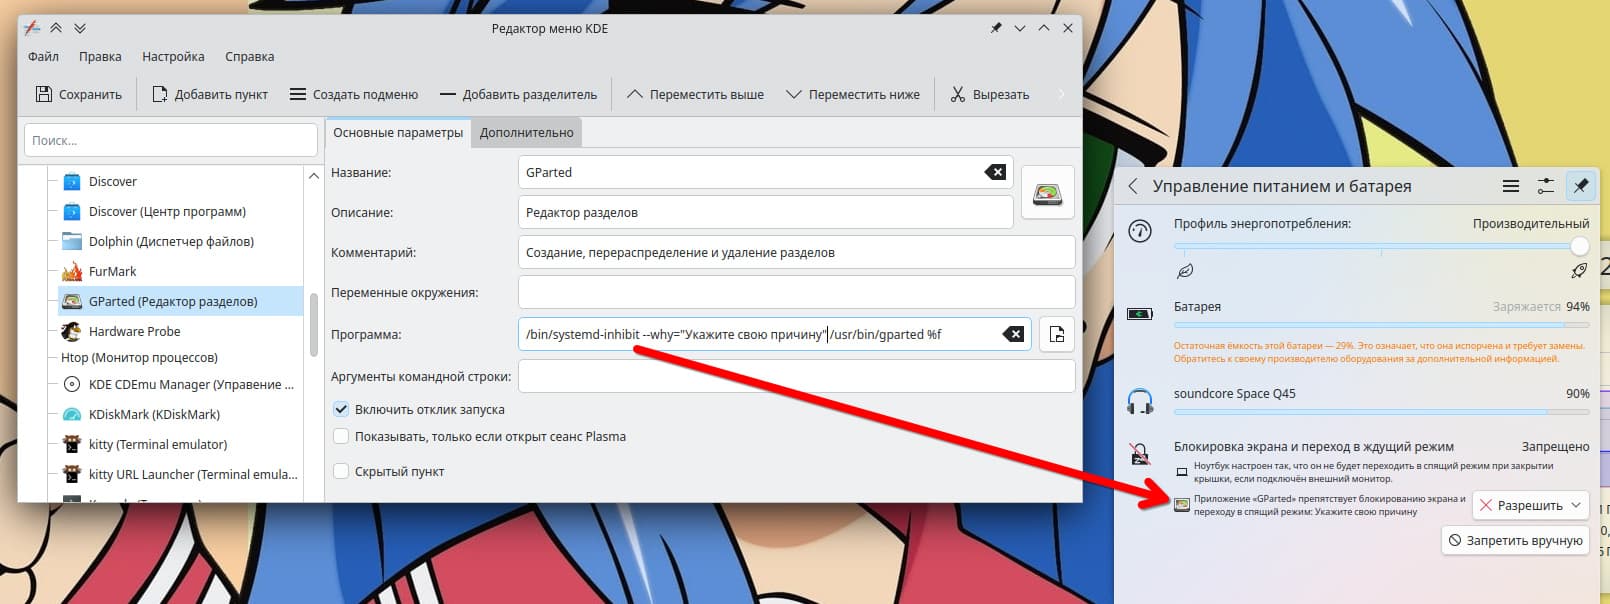Open the file browser icon beside the Программа field
Viewport: 1610px width, 604px height.
1057,334
